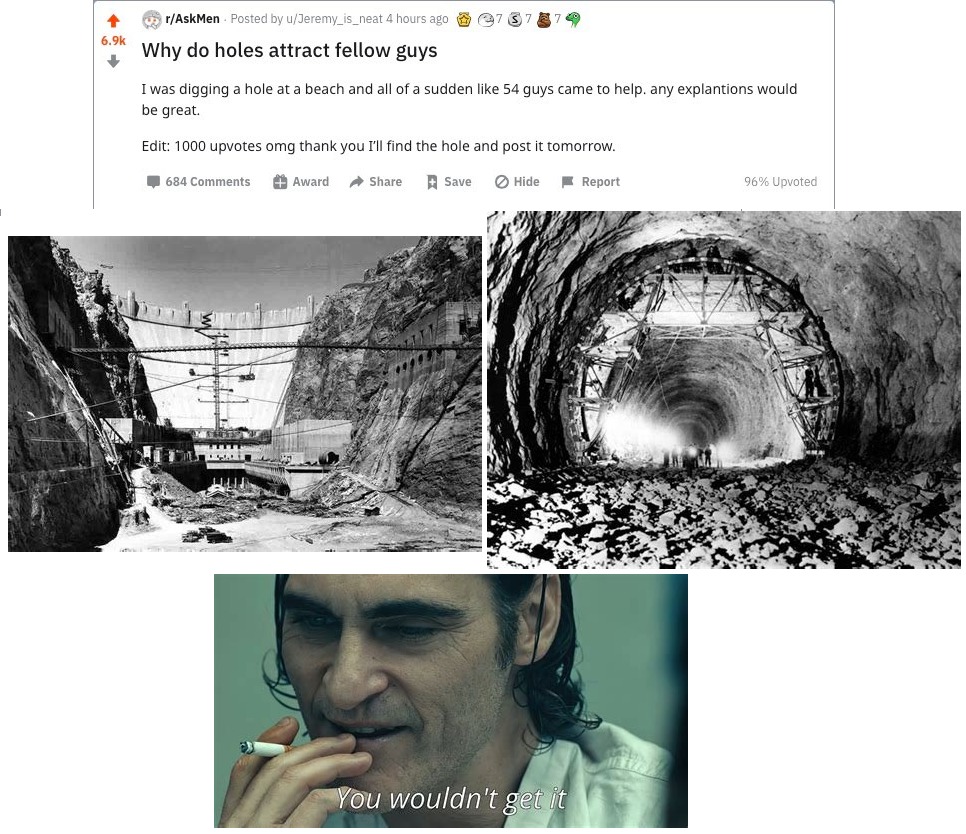Screen dimensions: 966x834
Task: Report the post
Action: 591,182
